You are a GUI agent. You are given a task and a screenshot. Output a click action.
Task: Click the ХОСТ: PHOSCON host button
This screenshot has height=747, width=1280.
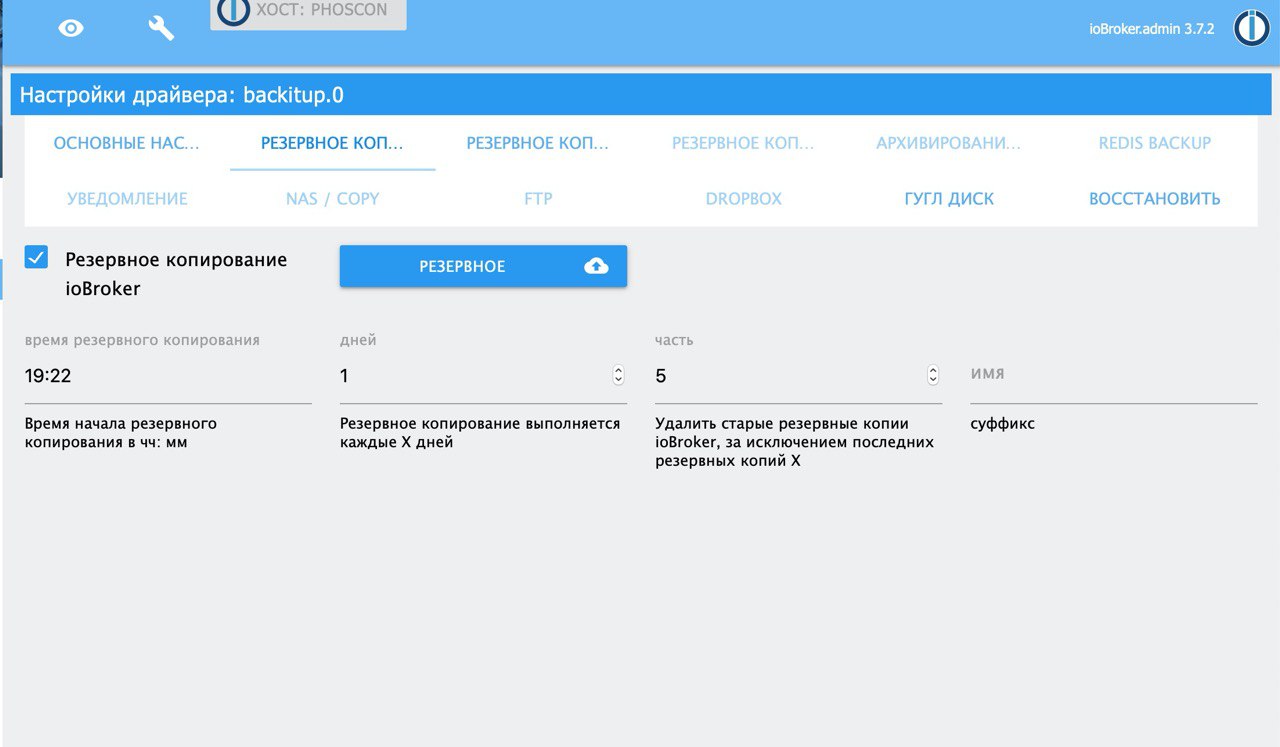point(308,13)
